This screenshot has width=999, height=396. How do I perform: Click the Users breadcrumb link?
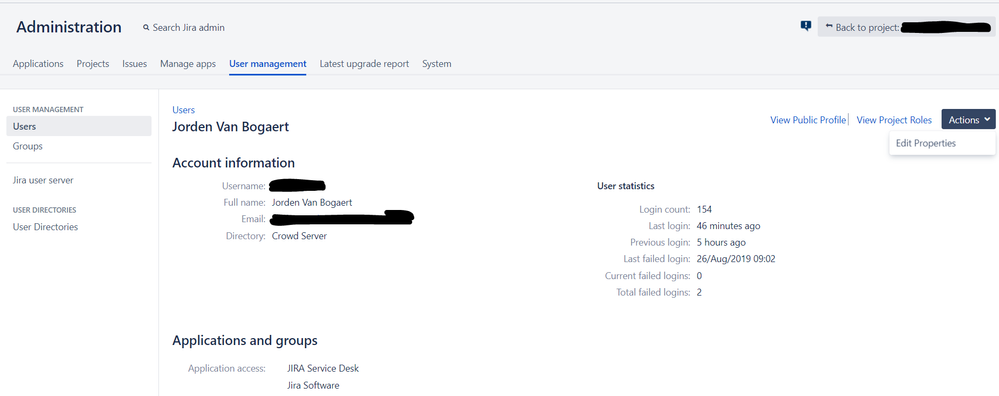point(183,110)
